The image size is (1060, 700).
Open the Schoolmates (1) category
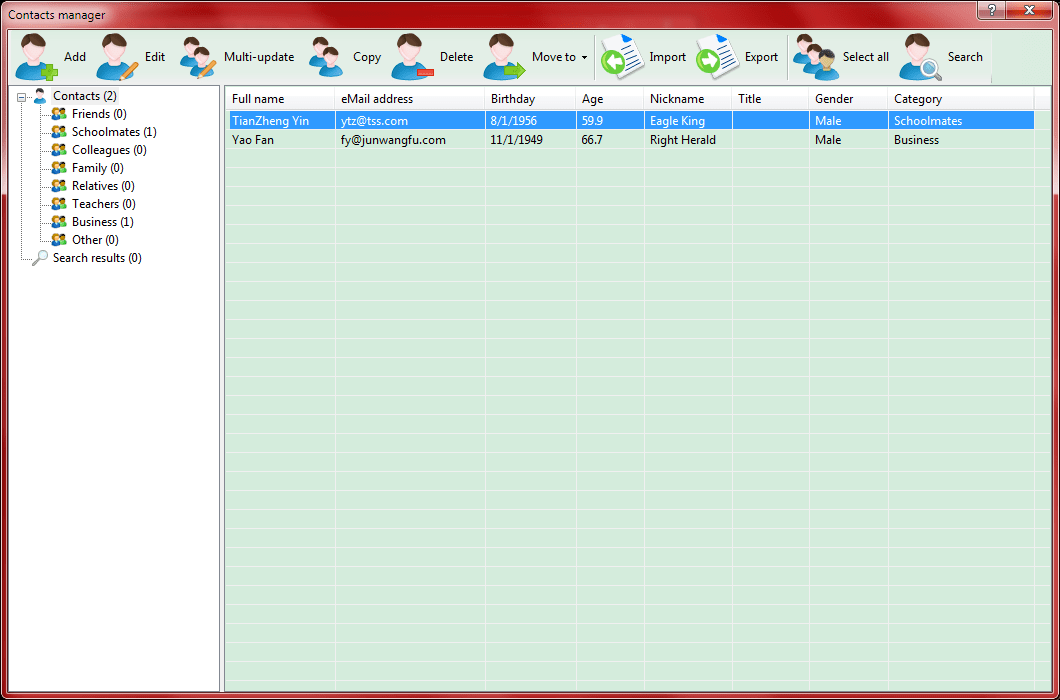tap(114, 132)
